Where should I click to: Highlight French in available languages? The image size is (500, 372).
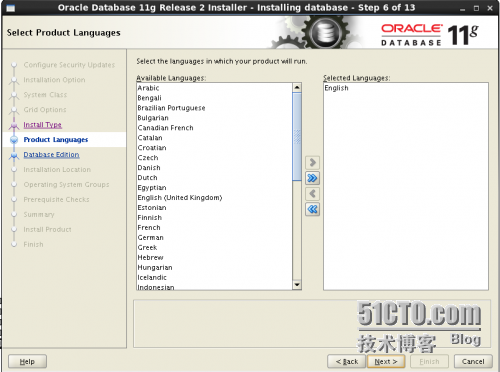[x=214, y=228]
